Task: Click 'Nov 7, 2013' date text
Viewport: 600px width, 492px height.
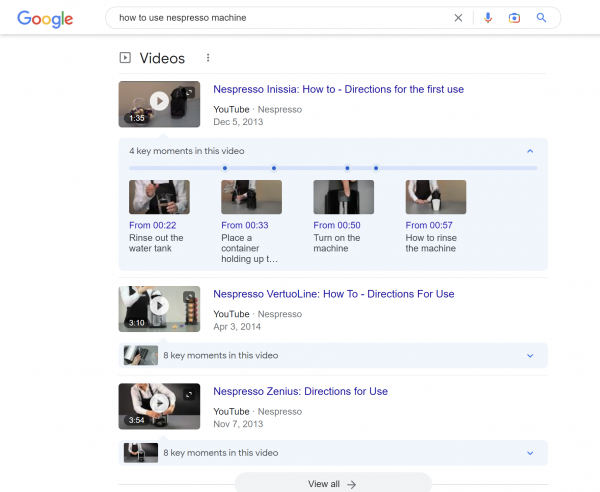Action: coord(238,424)
